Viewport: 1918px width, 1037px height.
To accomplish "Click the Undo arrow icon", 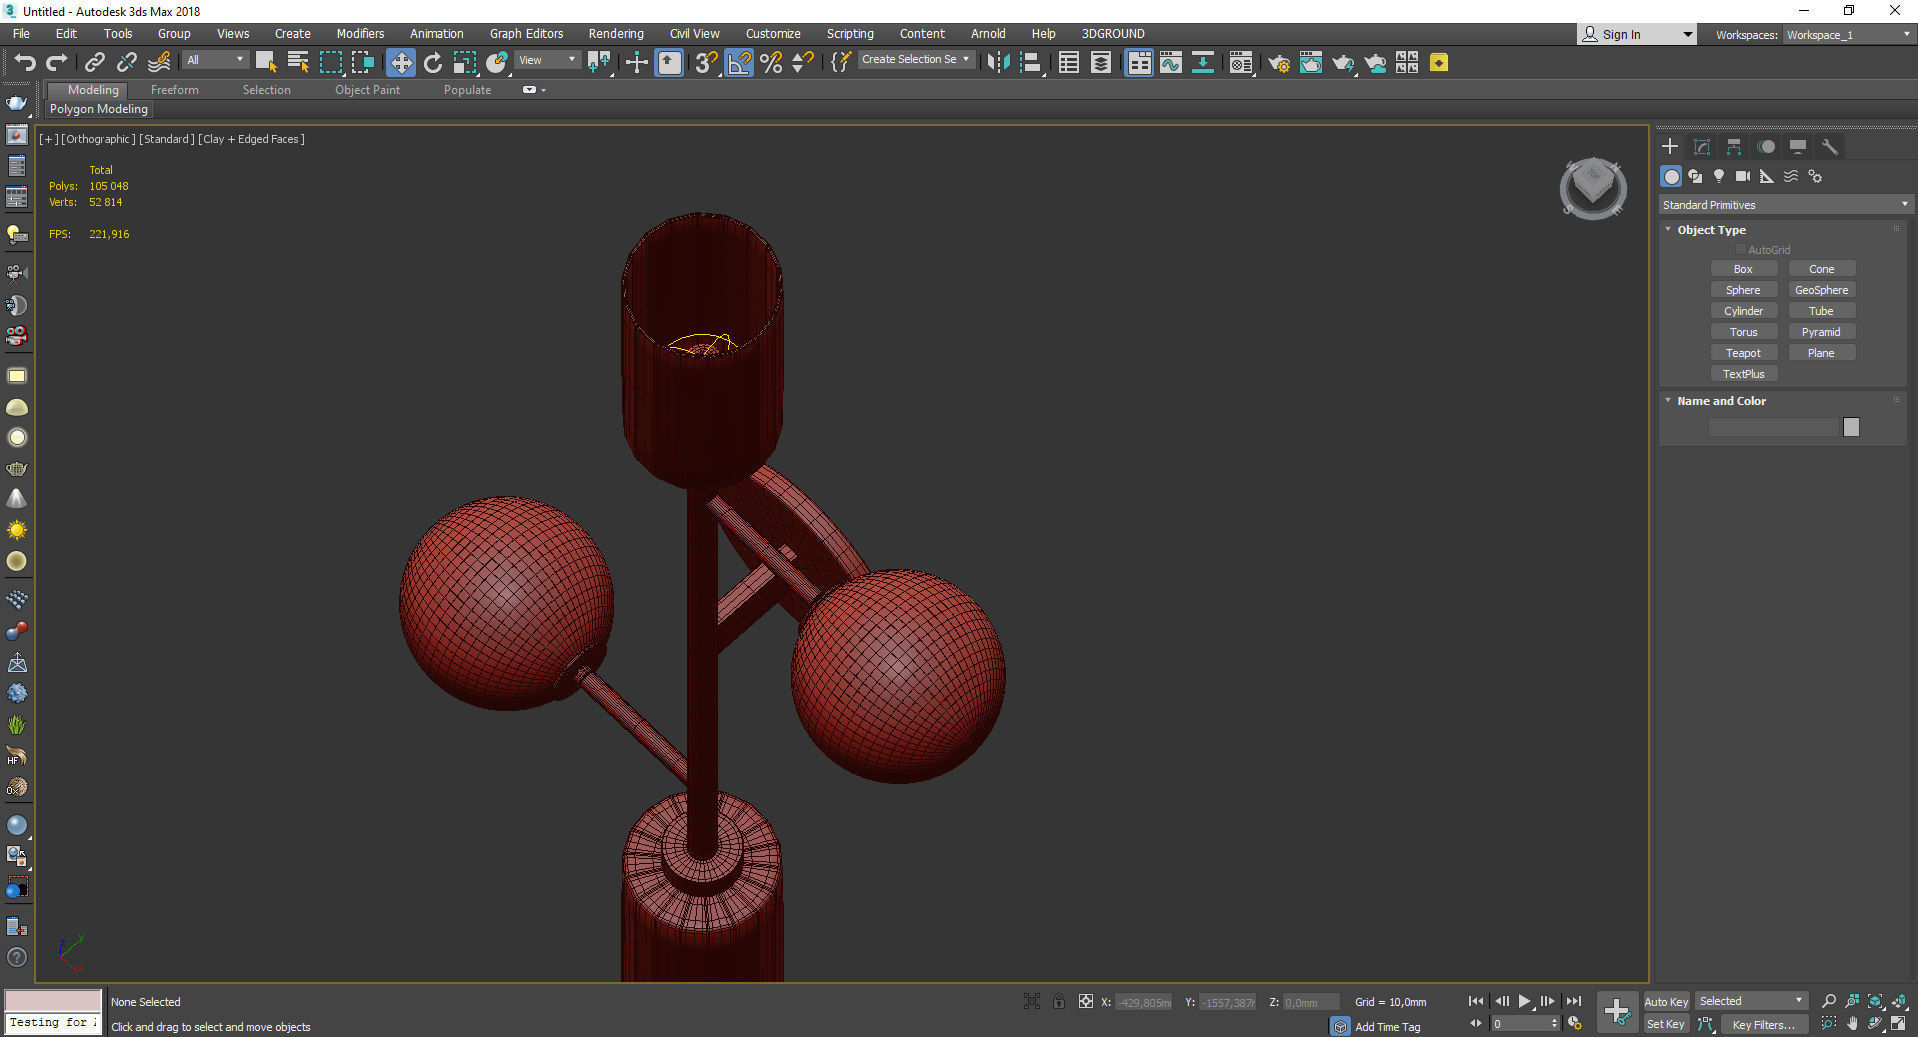I will point(25,63).
